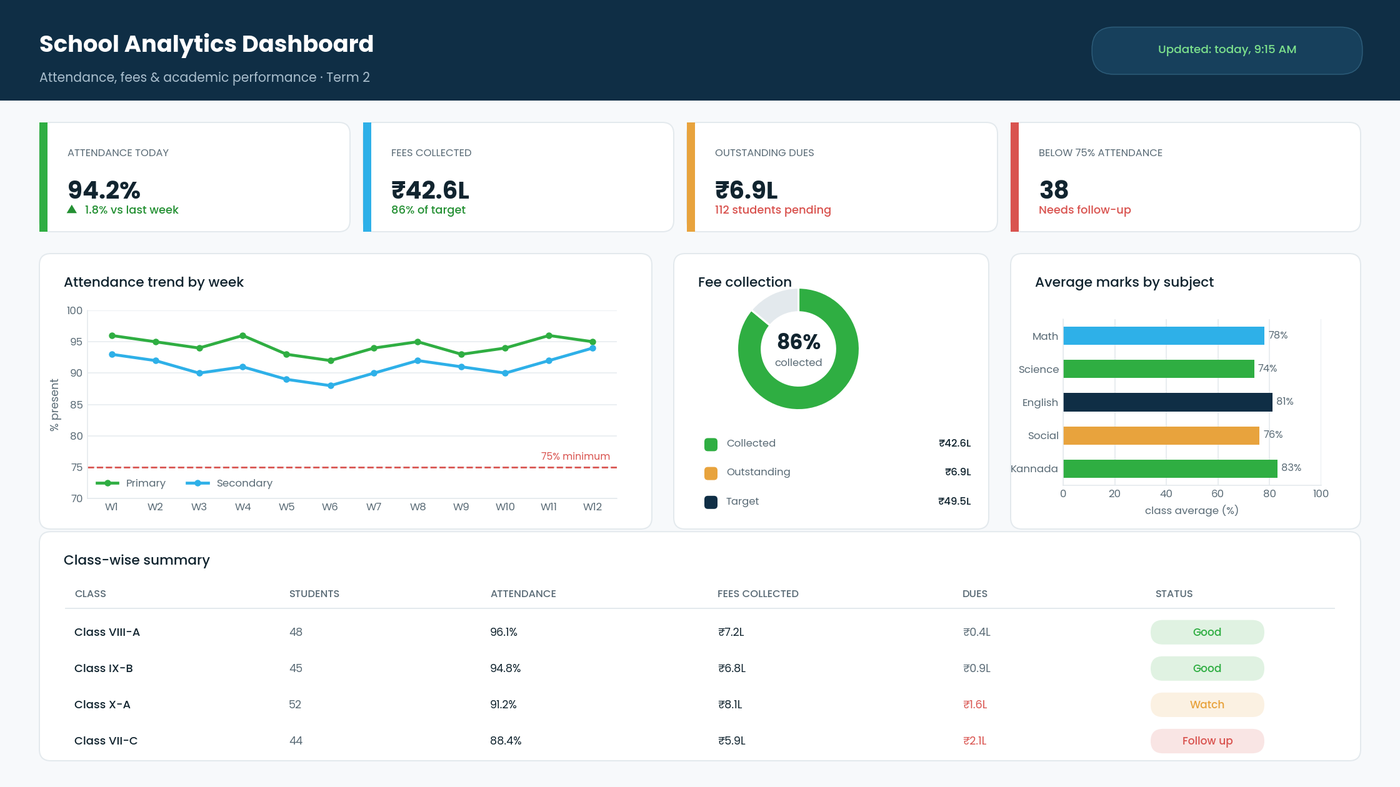Click the Science bar in marks chart
Viewport: 1400px width, 787px height.
pyautogui.click(x=1158, y=369)
